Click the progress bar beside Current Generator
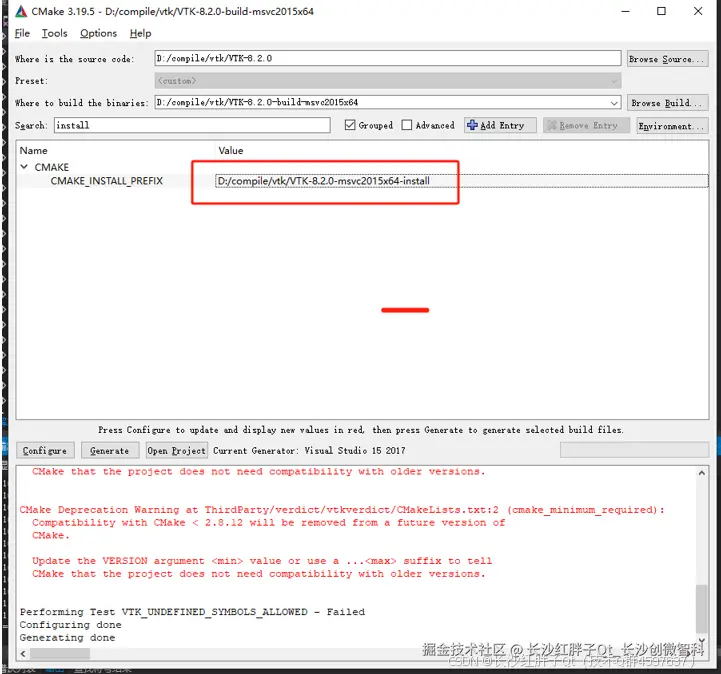 634,450
